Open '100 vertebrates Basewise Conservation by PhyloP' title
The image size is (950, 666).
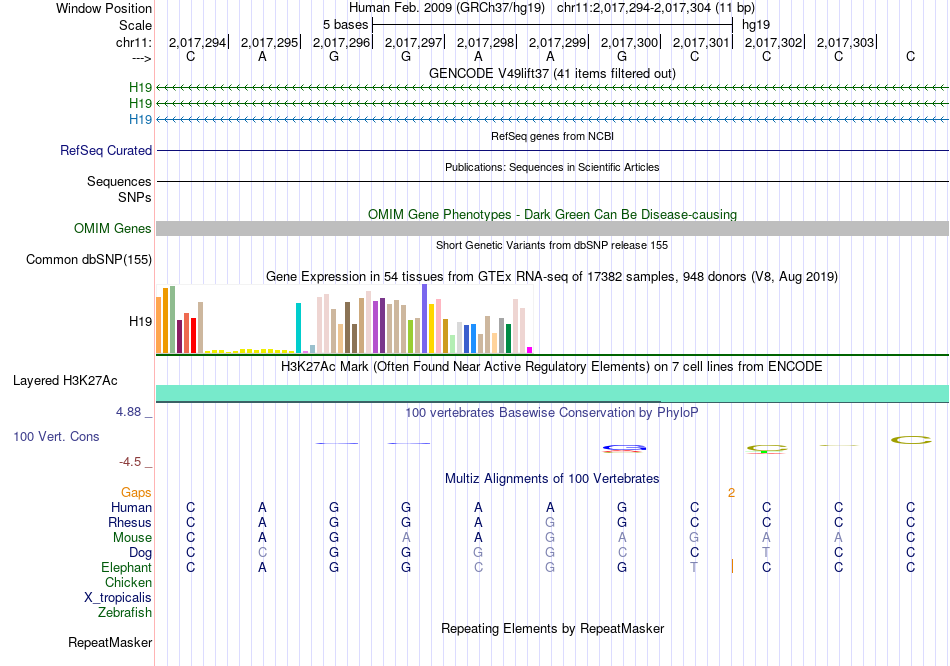(552, 413)
